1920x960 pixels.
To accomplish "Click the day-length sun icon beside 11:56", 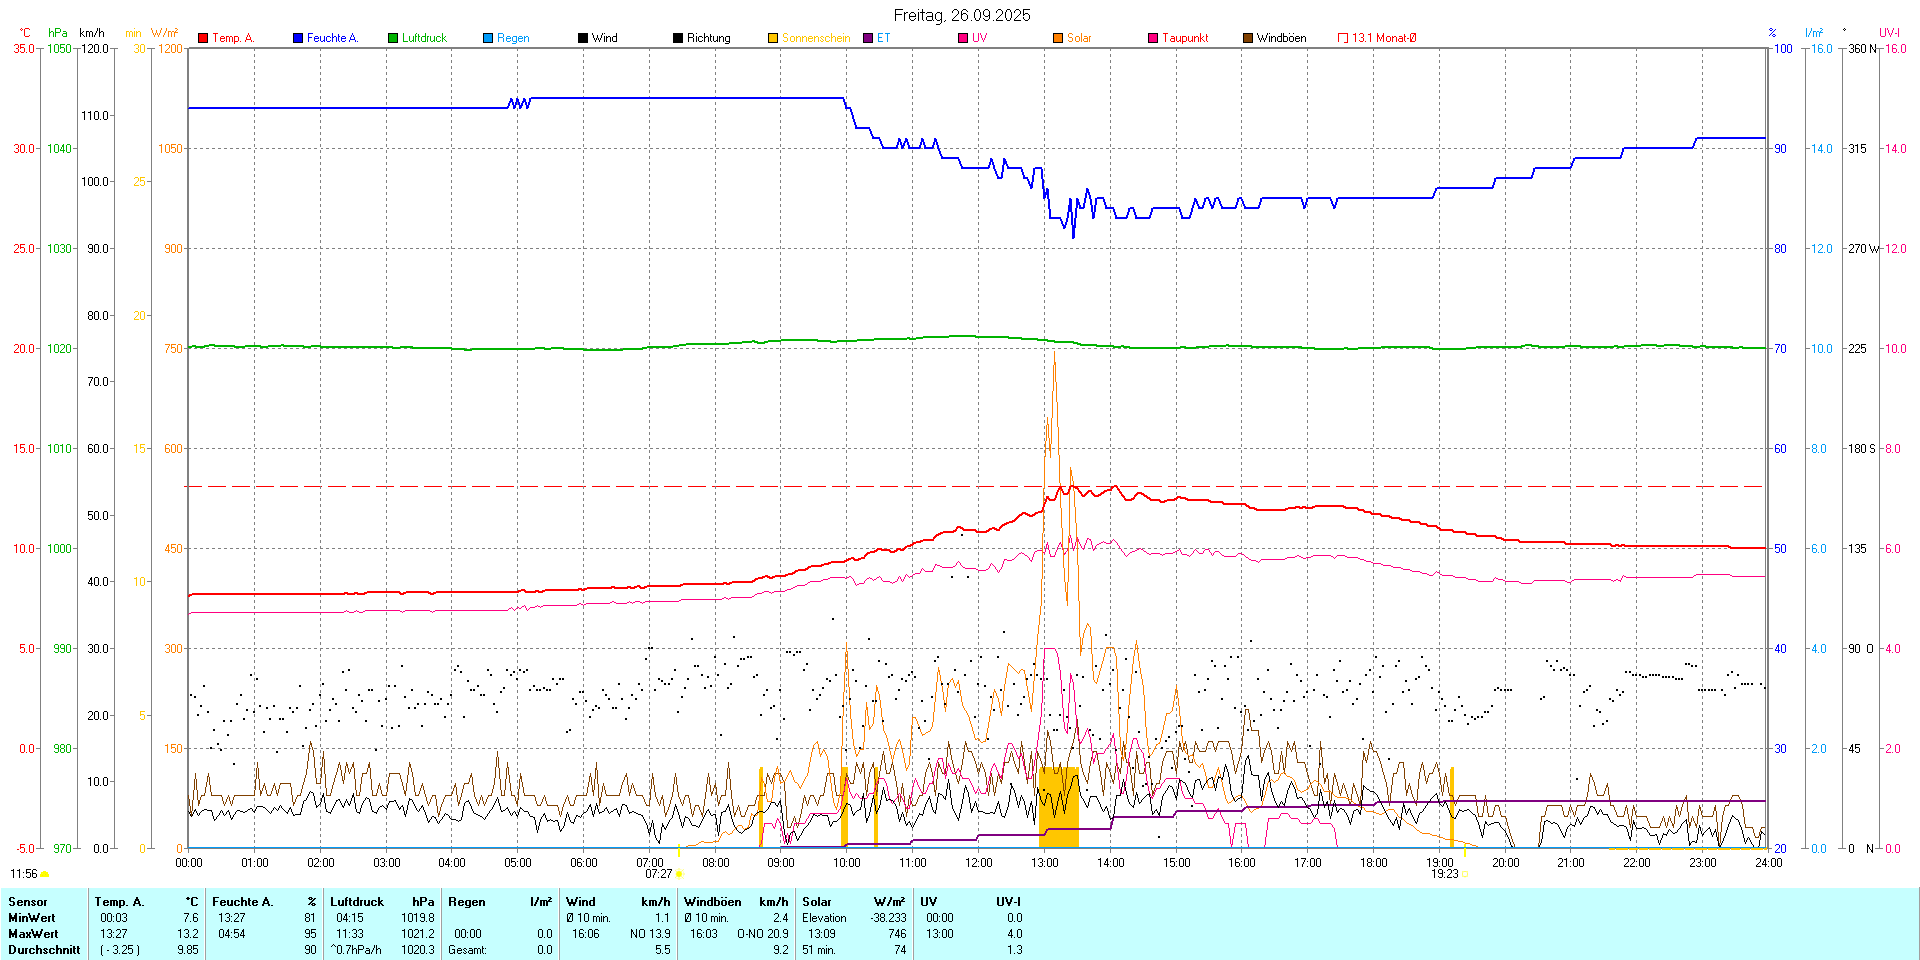I will (44, 874).
